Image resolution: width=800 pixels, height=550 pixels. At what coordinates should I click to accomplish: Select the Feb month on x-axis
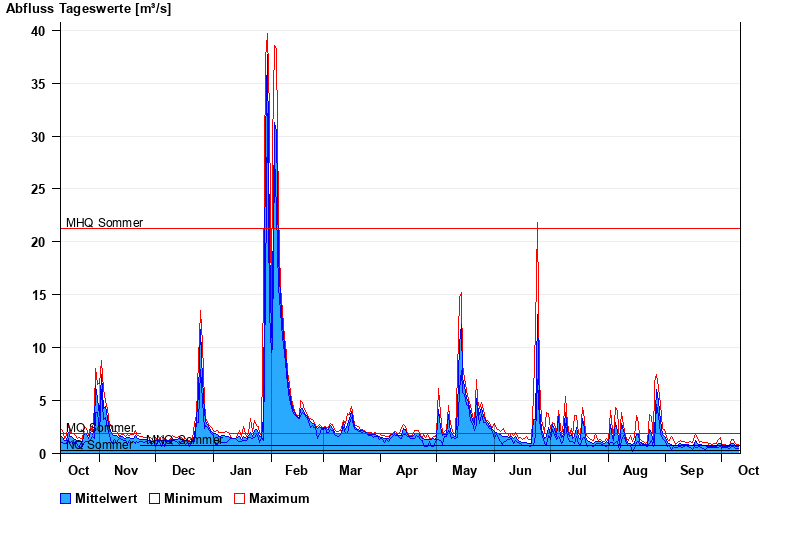point(296,470)
